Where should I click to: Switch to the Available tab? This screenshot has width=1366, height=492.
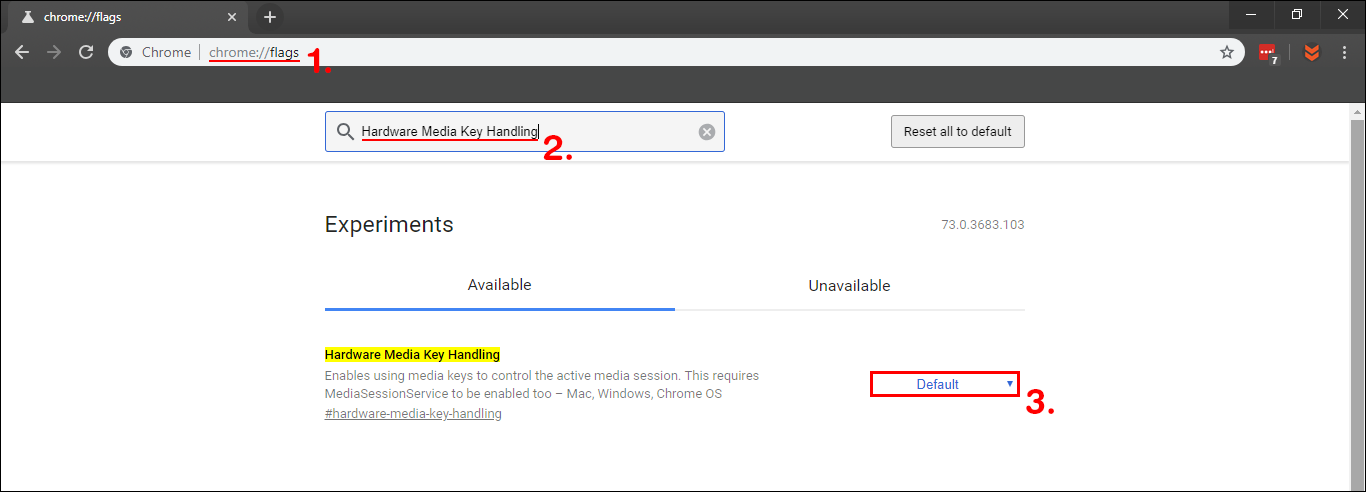click(x=500, y=285)
